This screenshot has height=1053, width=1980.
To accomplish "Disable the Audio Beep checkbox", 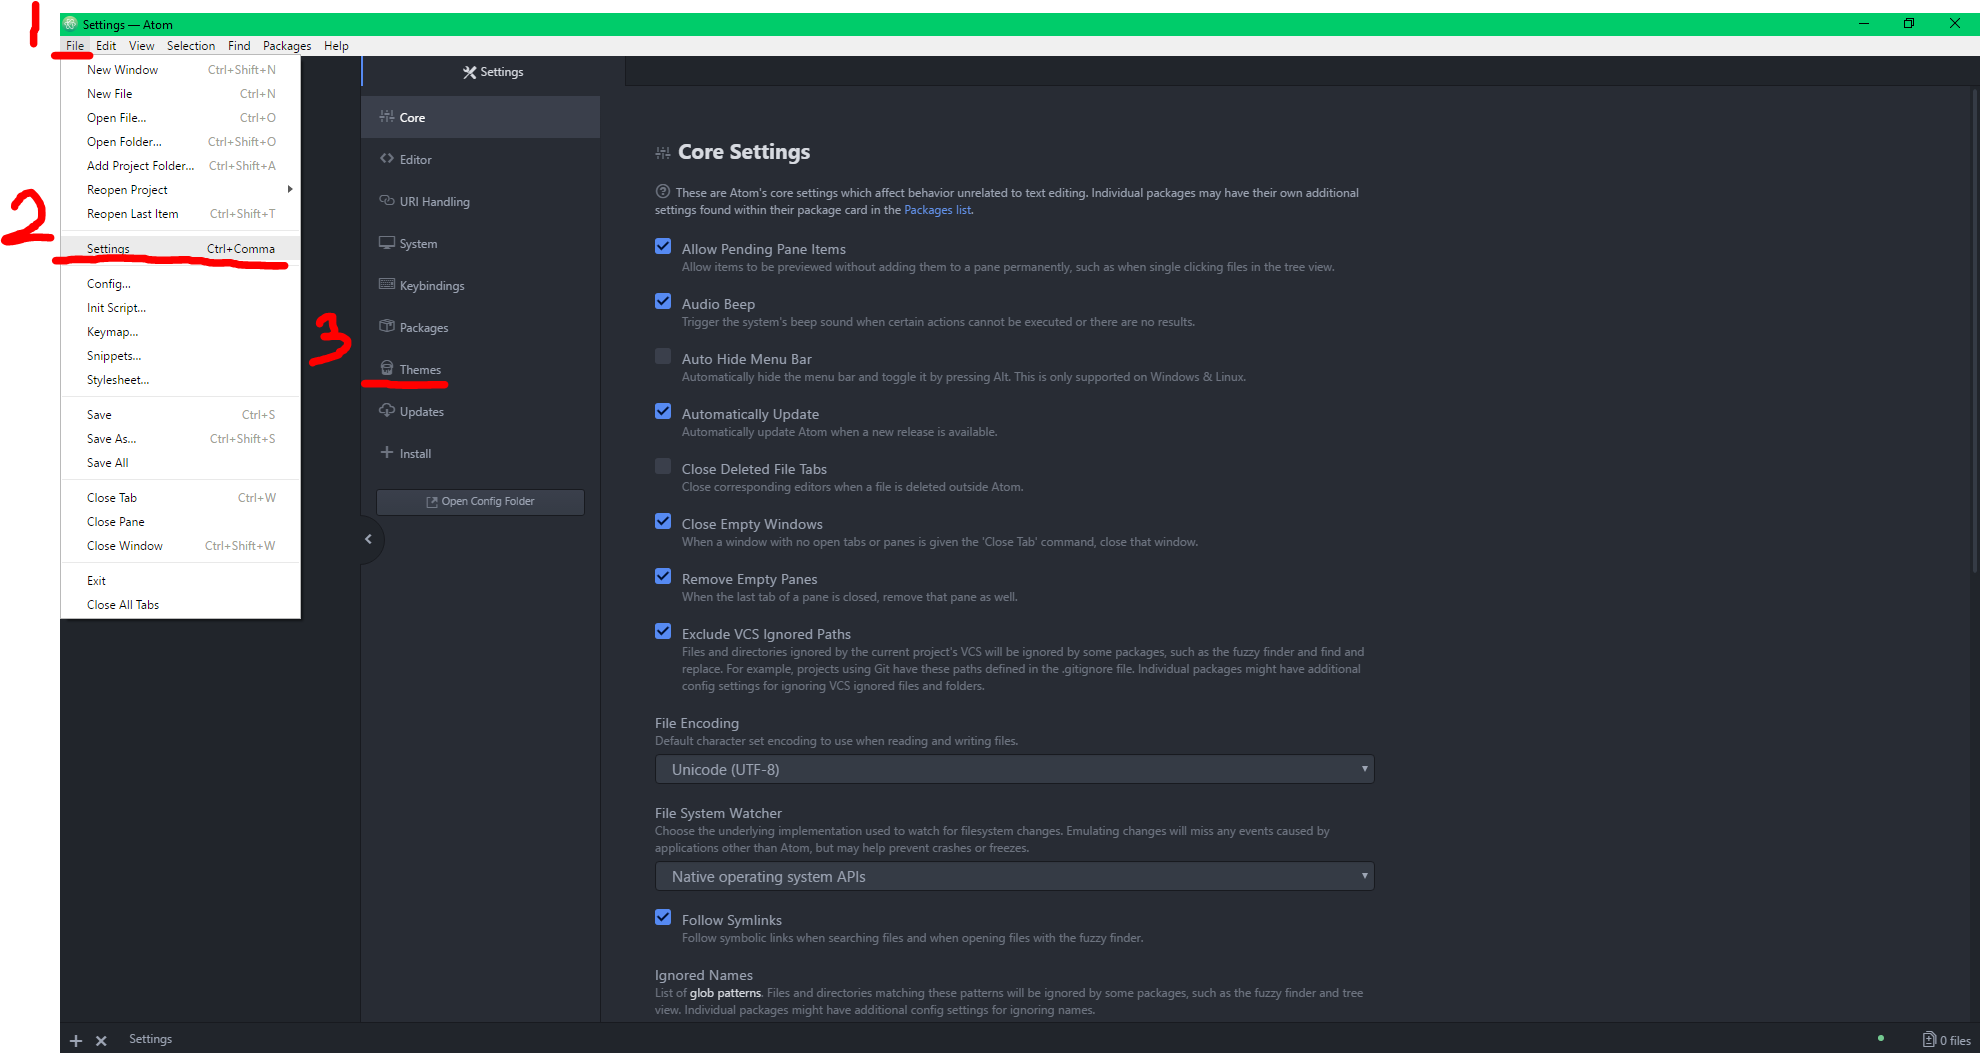I will 663,302.
